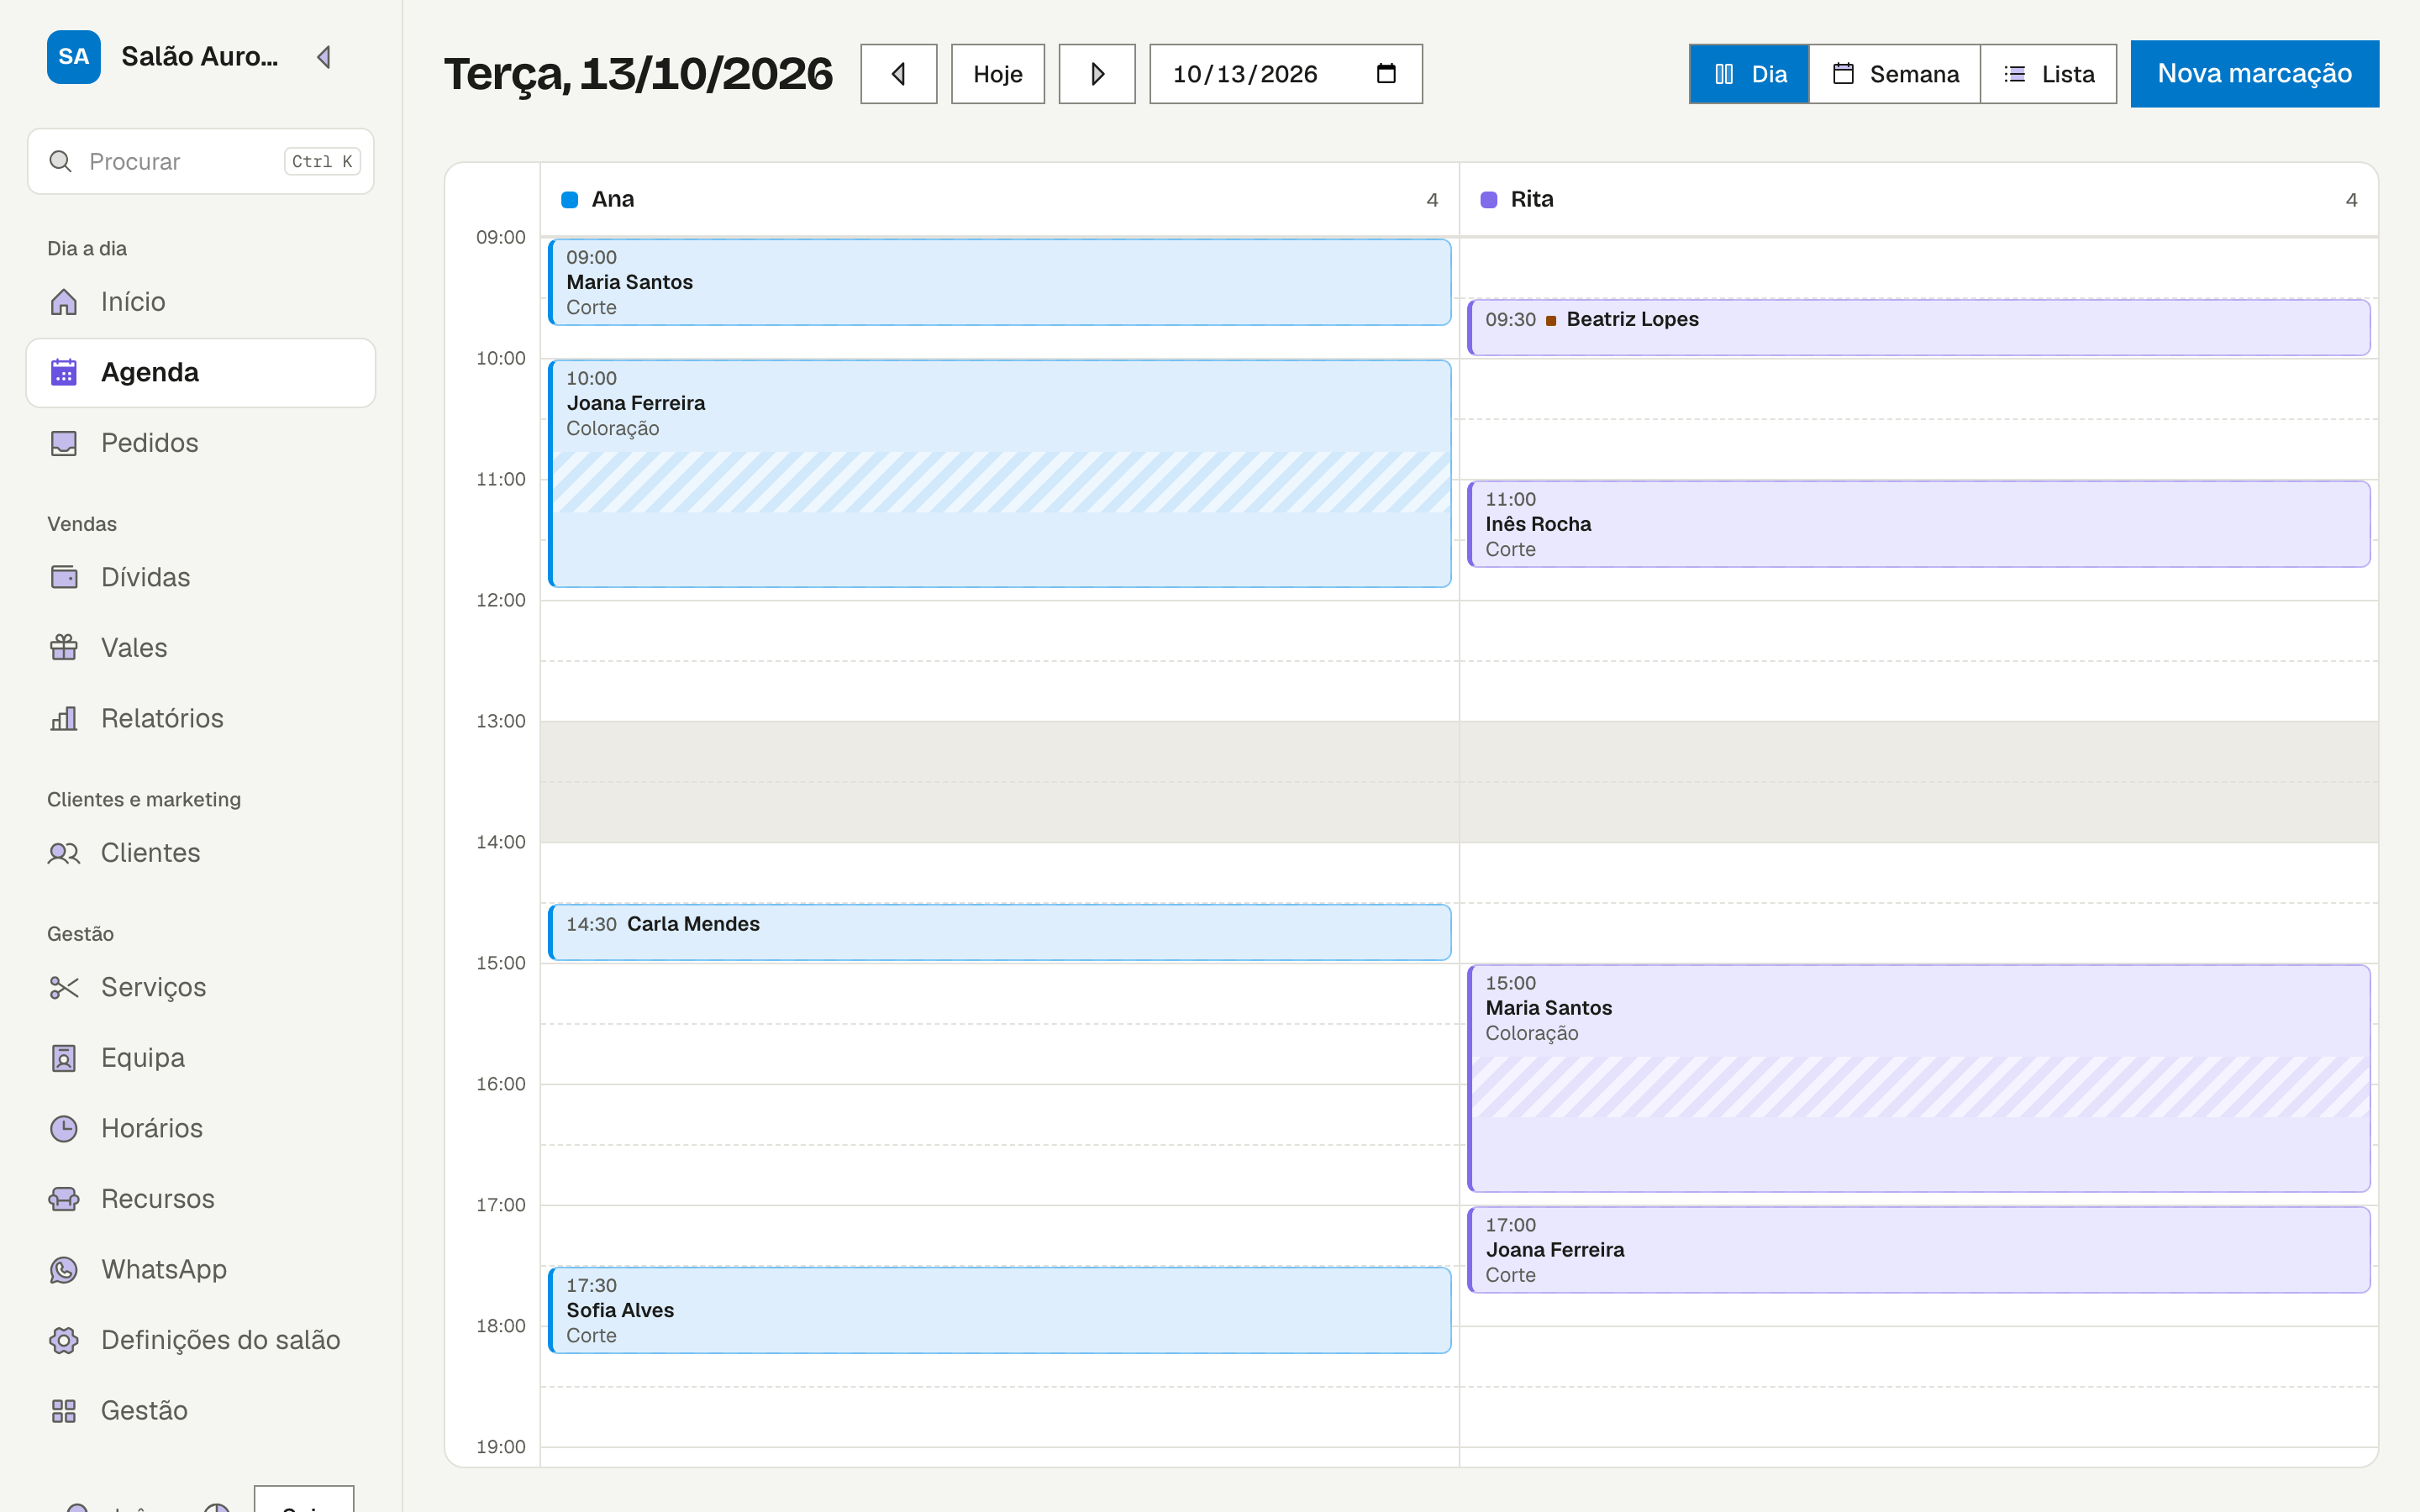Click the Horários clock icon

[x=64, y=1128]
